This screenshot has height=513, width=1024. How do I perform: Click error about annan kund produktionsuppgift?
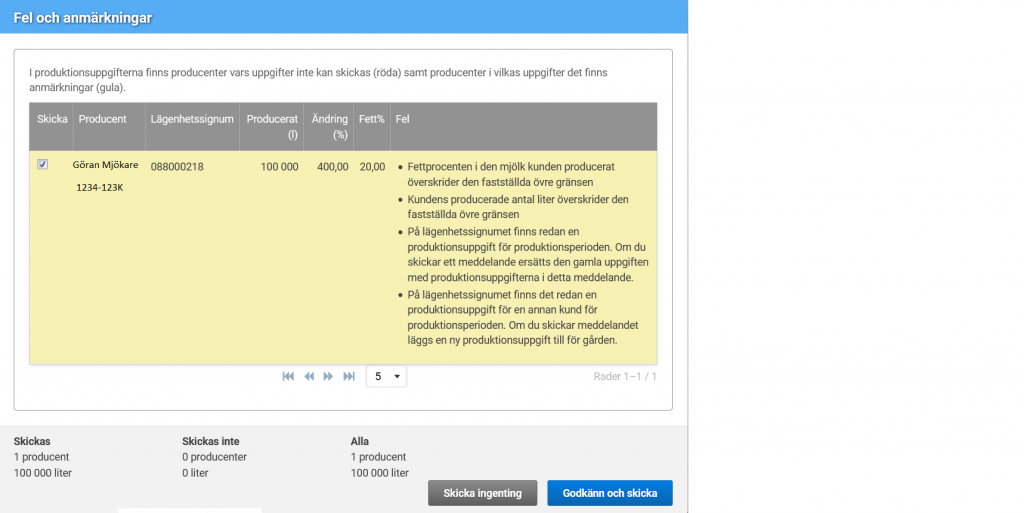pos(522,318)
